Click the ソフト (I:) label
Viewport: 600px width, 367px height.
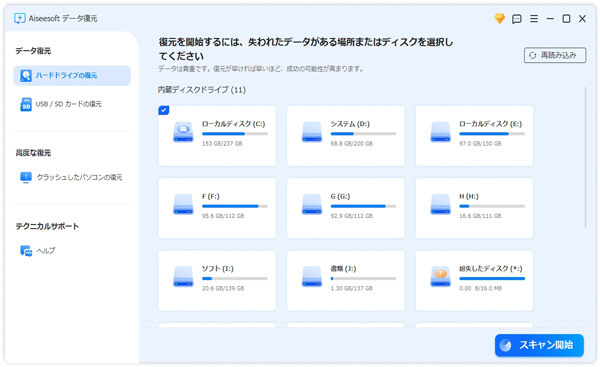[x=218, y=269]
